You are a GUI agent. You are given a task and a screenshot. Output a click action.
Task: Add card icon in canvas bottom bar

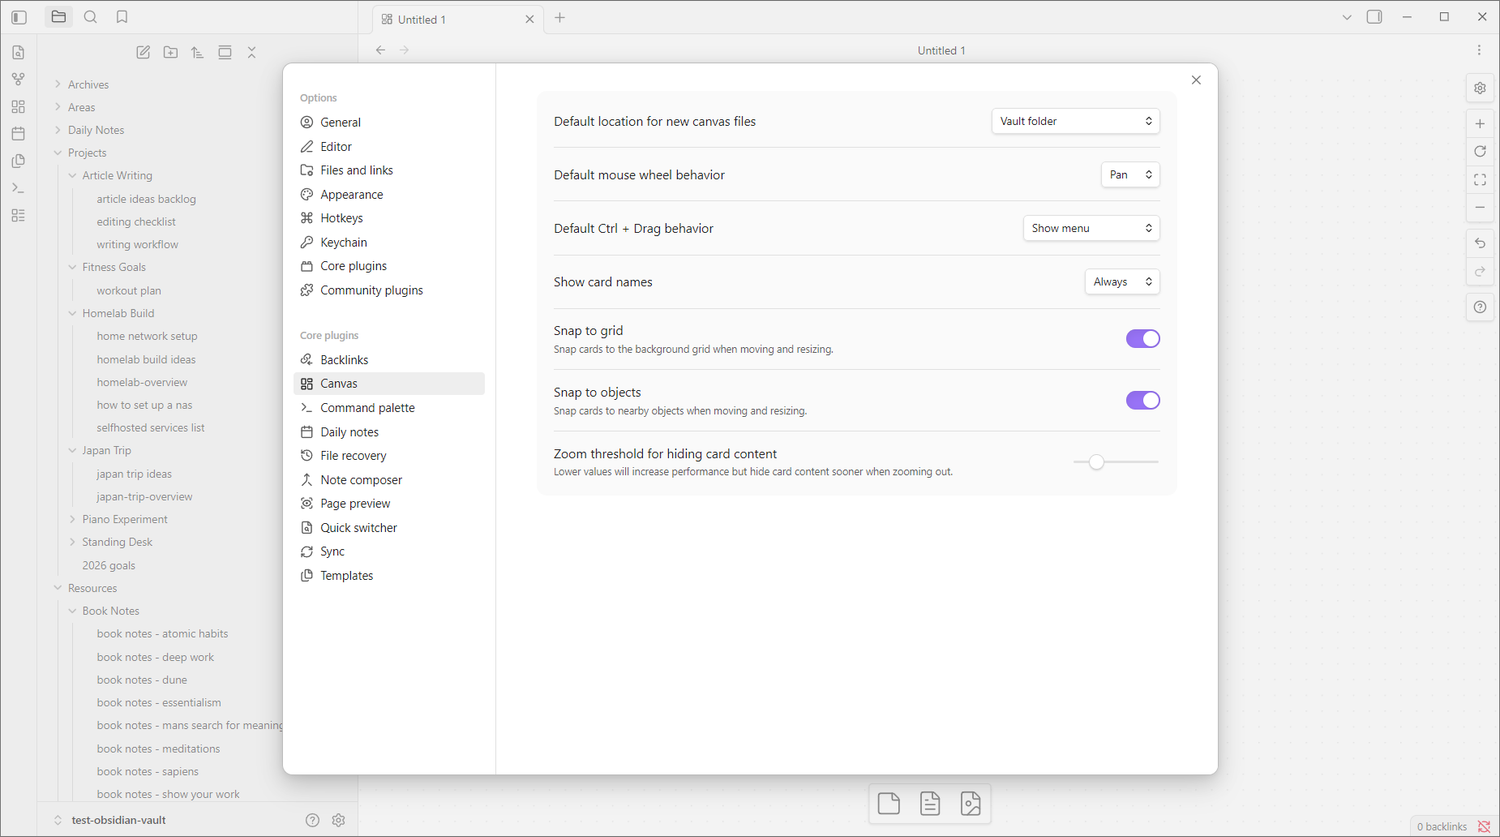[889, 803]
